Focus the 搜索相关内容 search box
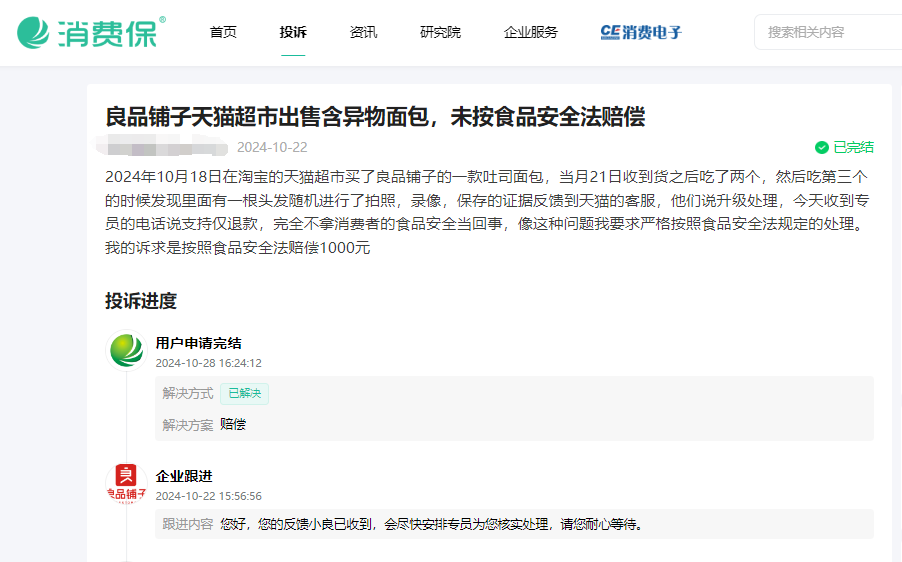 click(x=828, y=32)
